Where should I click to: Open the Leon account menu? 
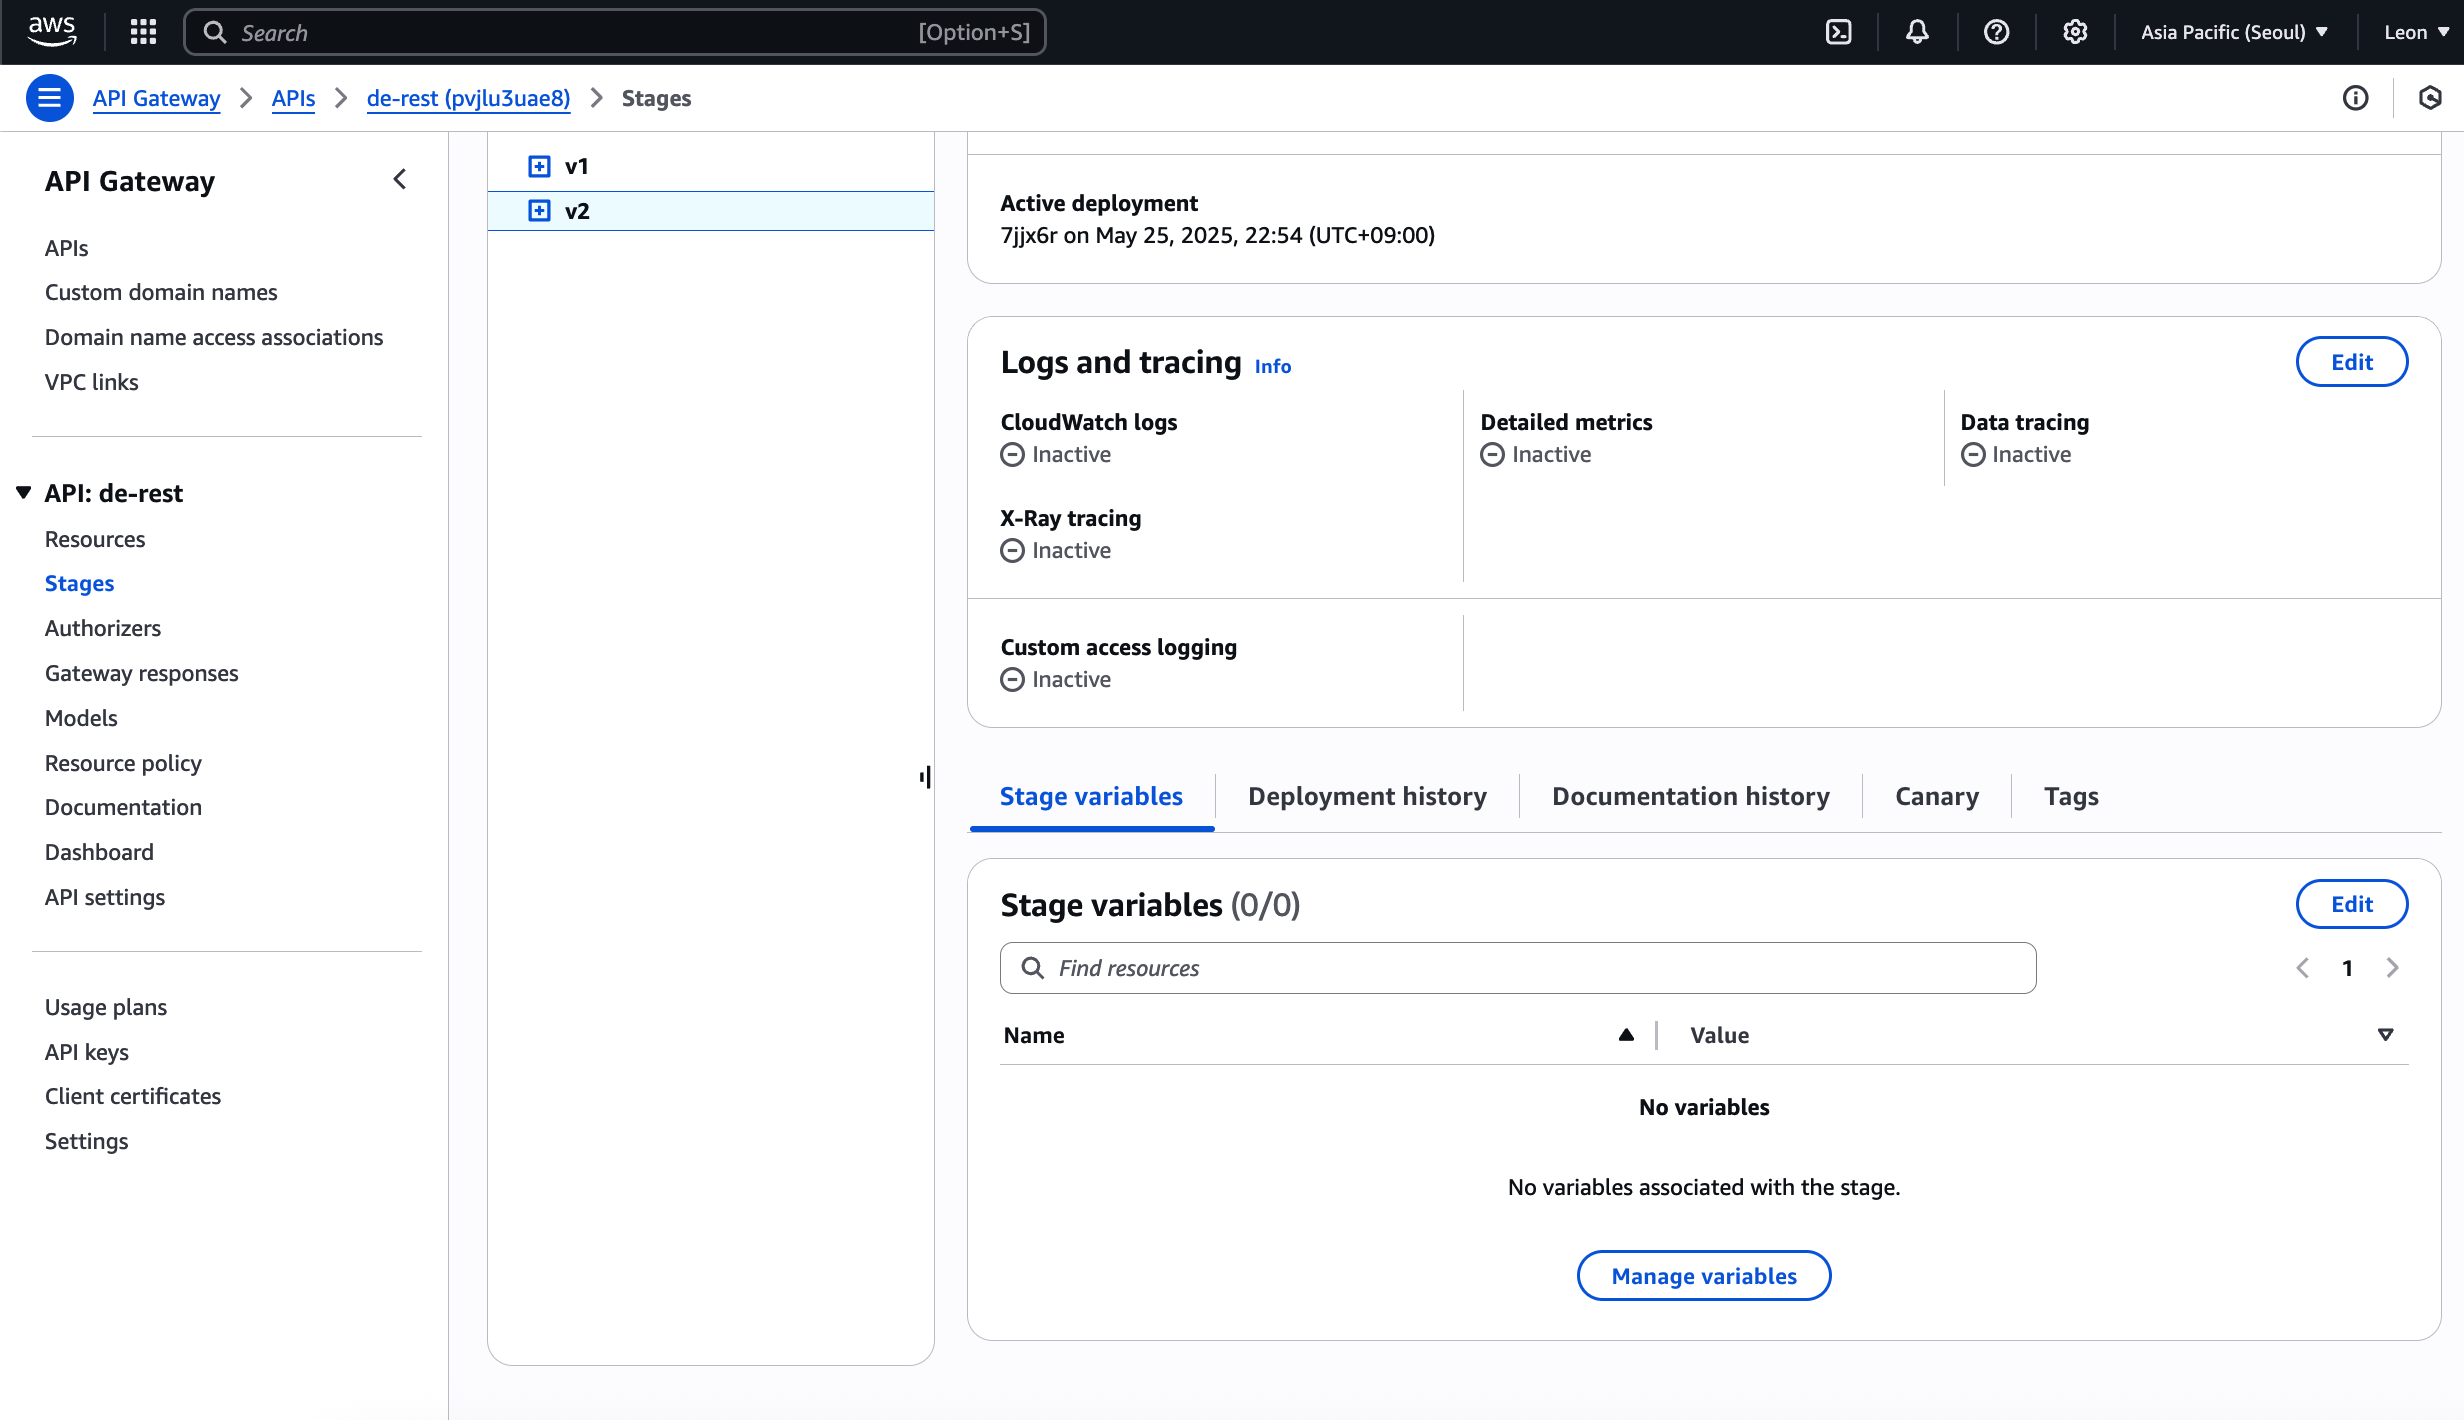tap(2415, 32)
